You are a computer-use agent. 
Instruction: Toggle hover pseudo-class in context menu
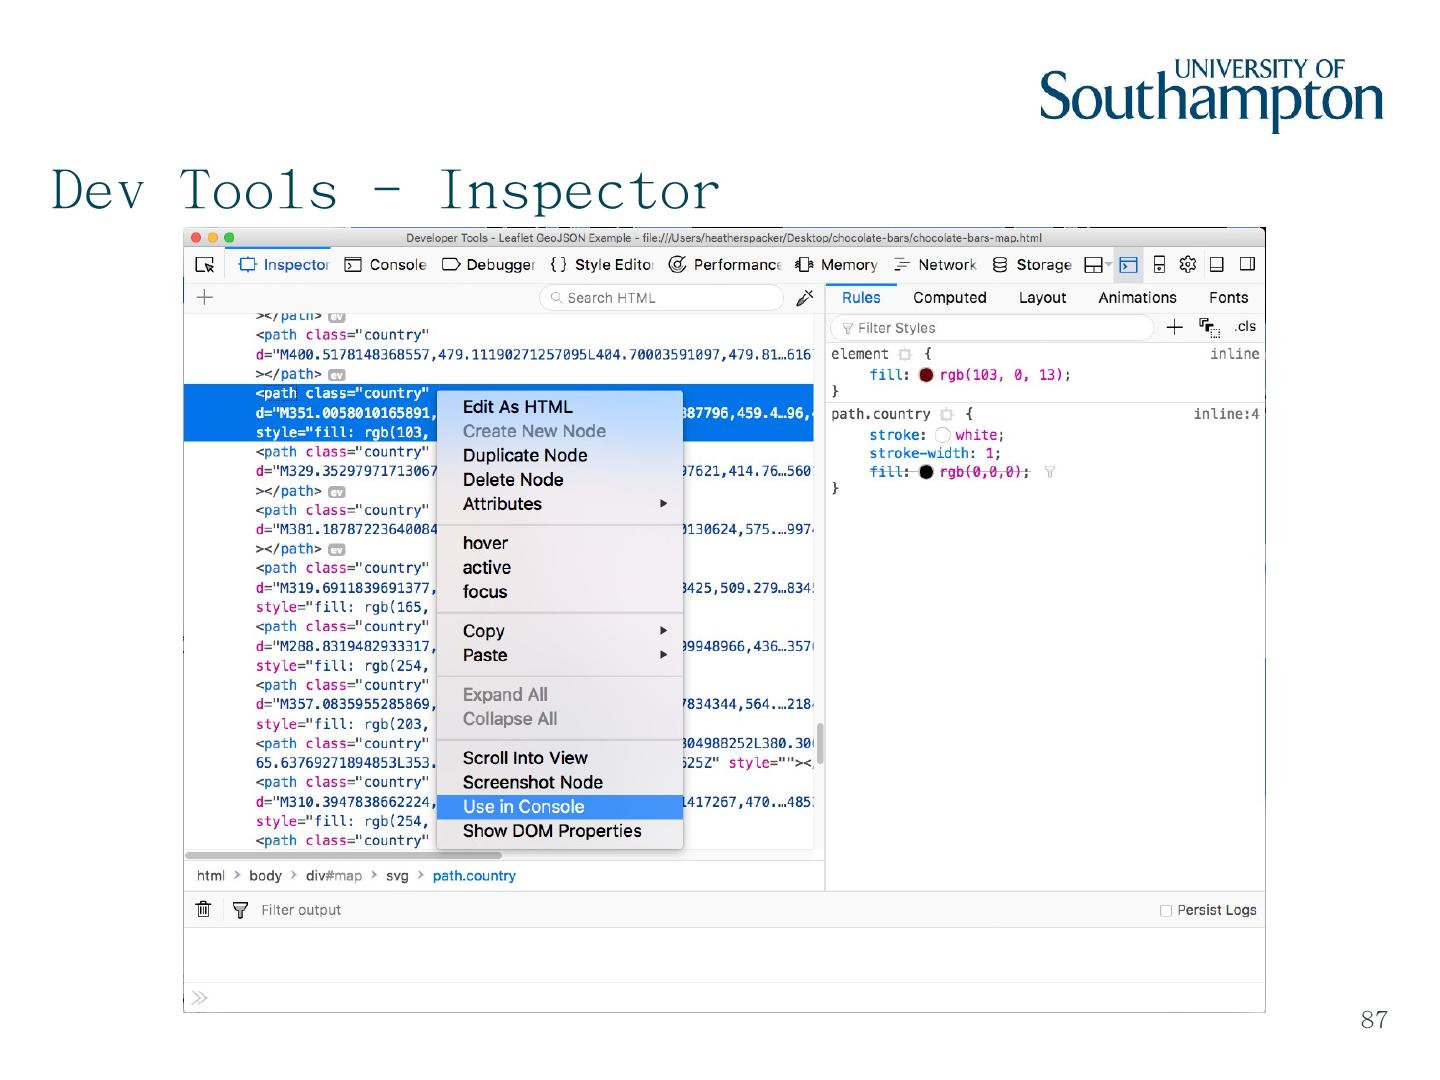(x=485, y=543)
